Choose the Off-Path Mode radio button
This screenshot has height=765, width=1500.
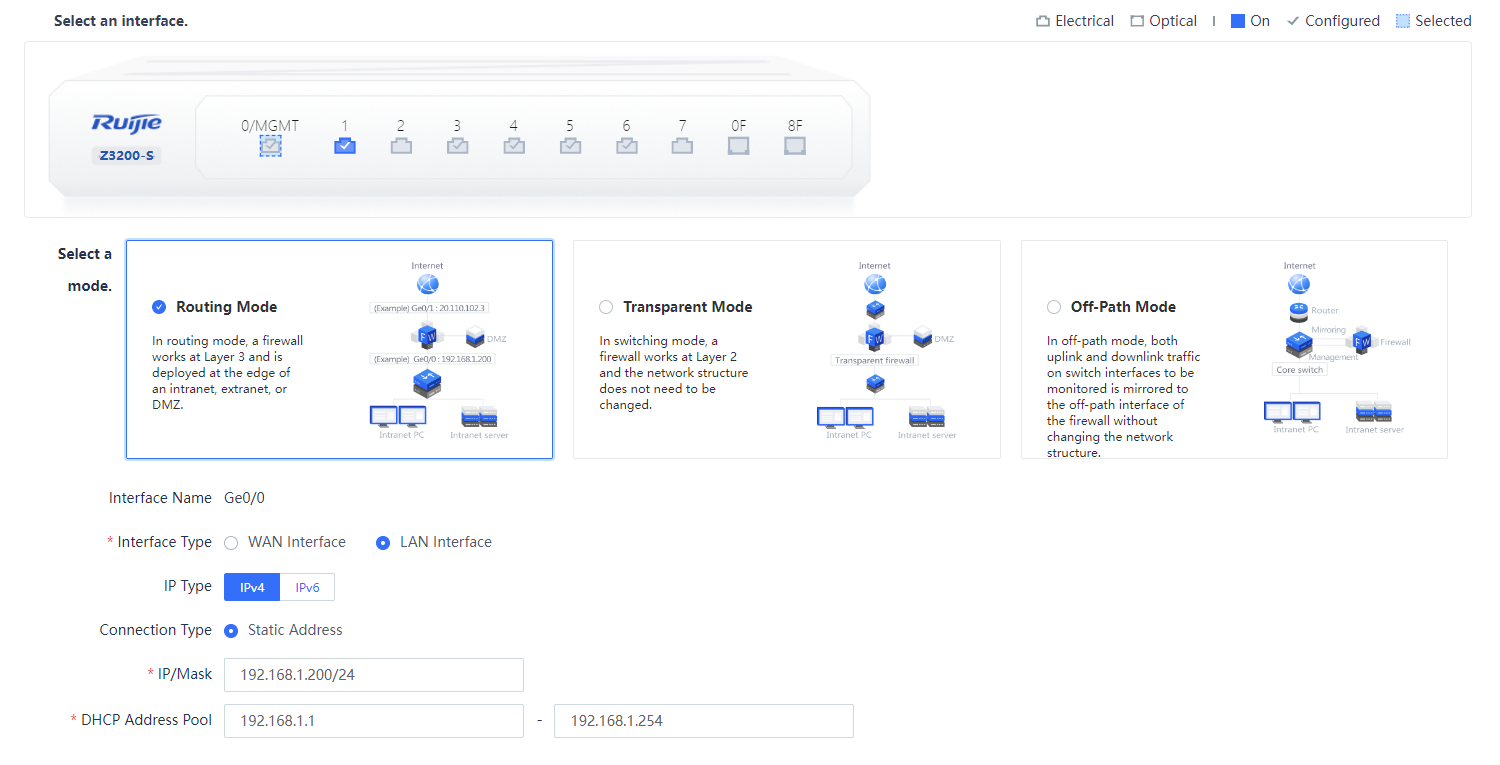coord(1054,307)
